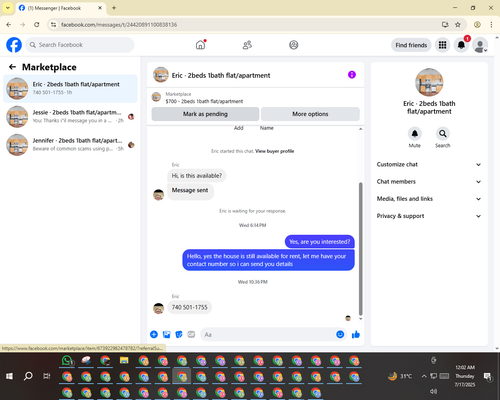Open Jennifer conversation in Marketplace list
This screenshot has height=400, width=500.
[x=70, y=145]
